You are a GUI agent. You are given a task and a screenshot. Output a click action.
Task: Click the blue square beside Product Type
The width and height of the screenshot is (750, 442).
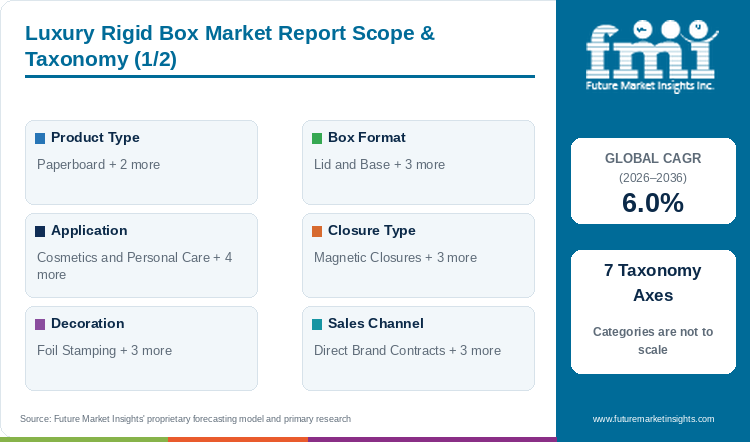coord(40,138)
